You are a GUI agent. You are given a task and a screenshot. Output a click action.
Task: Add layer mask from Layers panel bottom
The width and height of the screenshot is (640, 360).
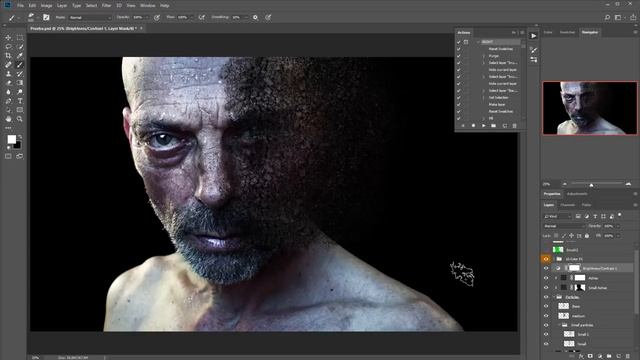click(590, 356)
